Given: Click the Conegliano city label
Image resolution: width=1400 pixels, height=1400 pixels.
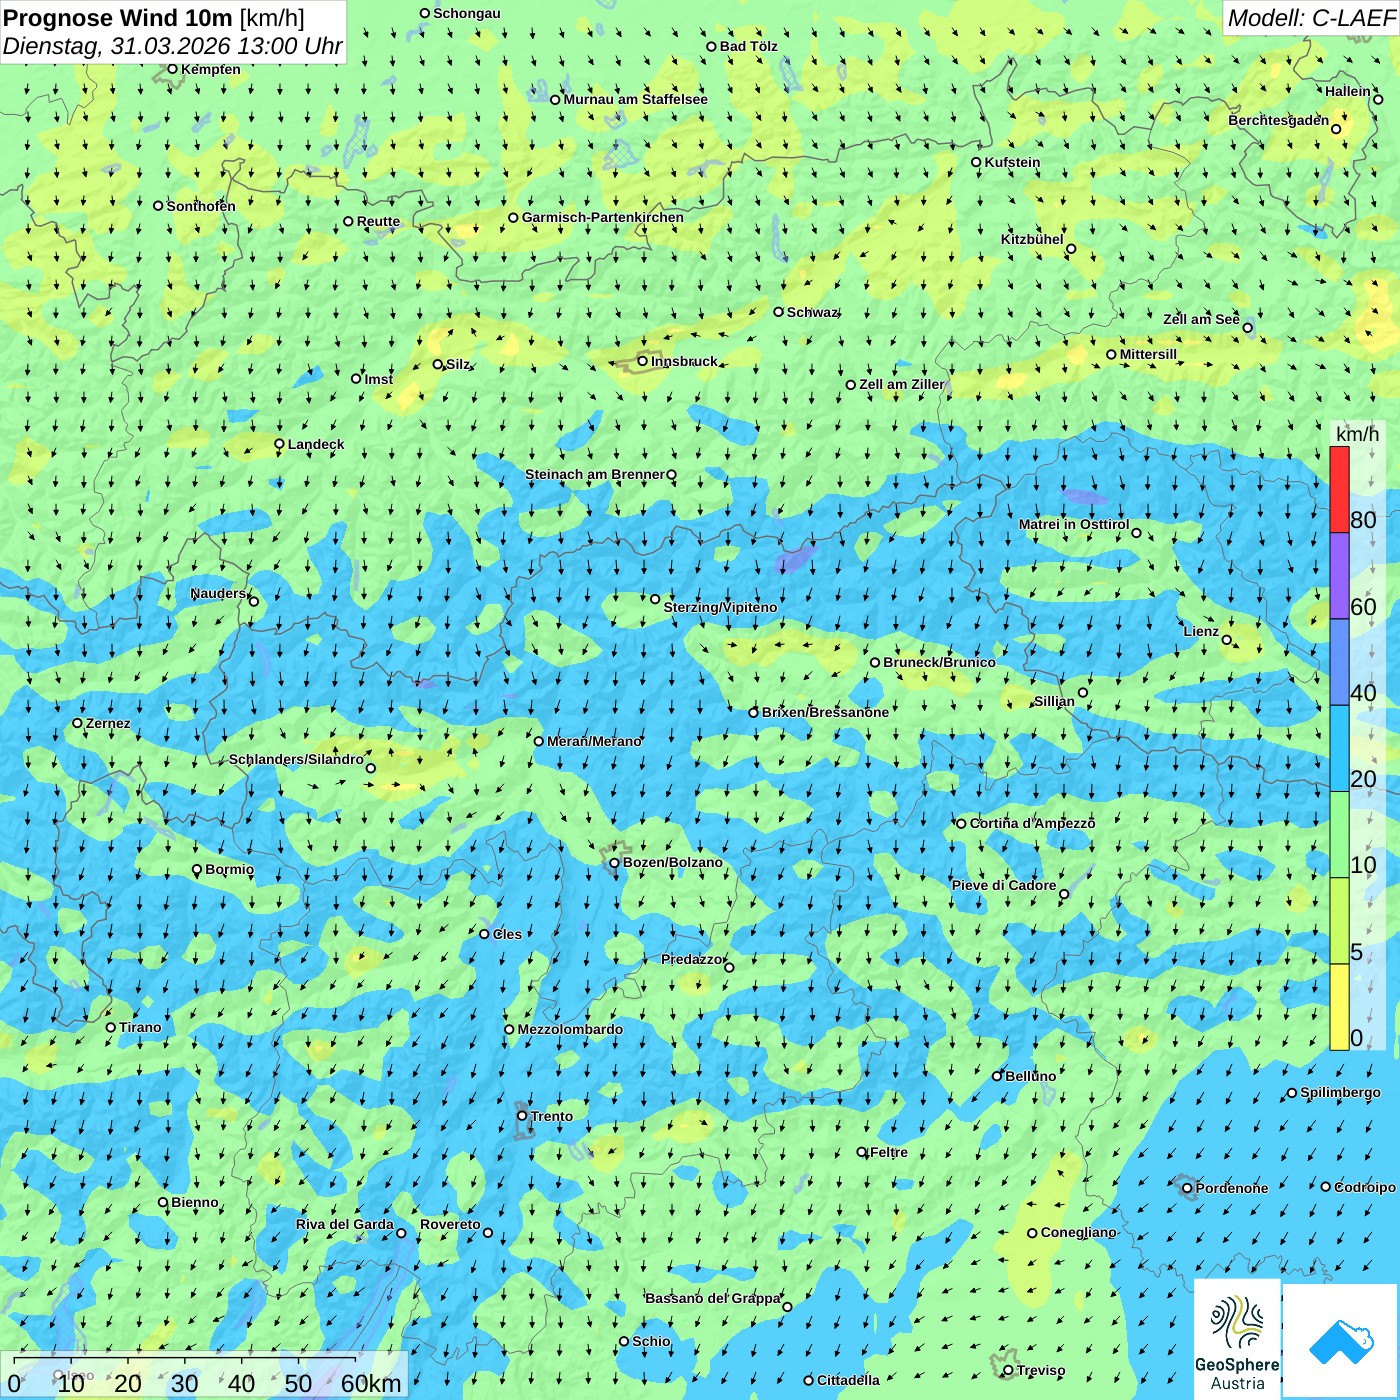Looking at the screenshot, I should click(x=1078, y=1232).
